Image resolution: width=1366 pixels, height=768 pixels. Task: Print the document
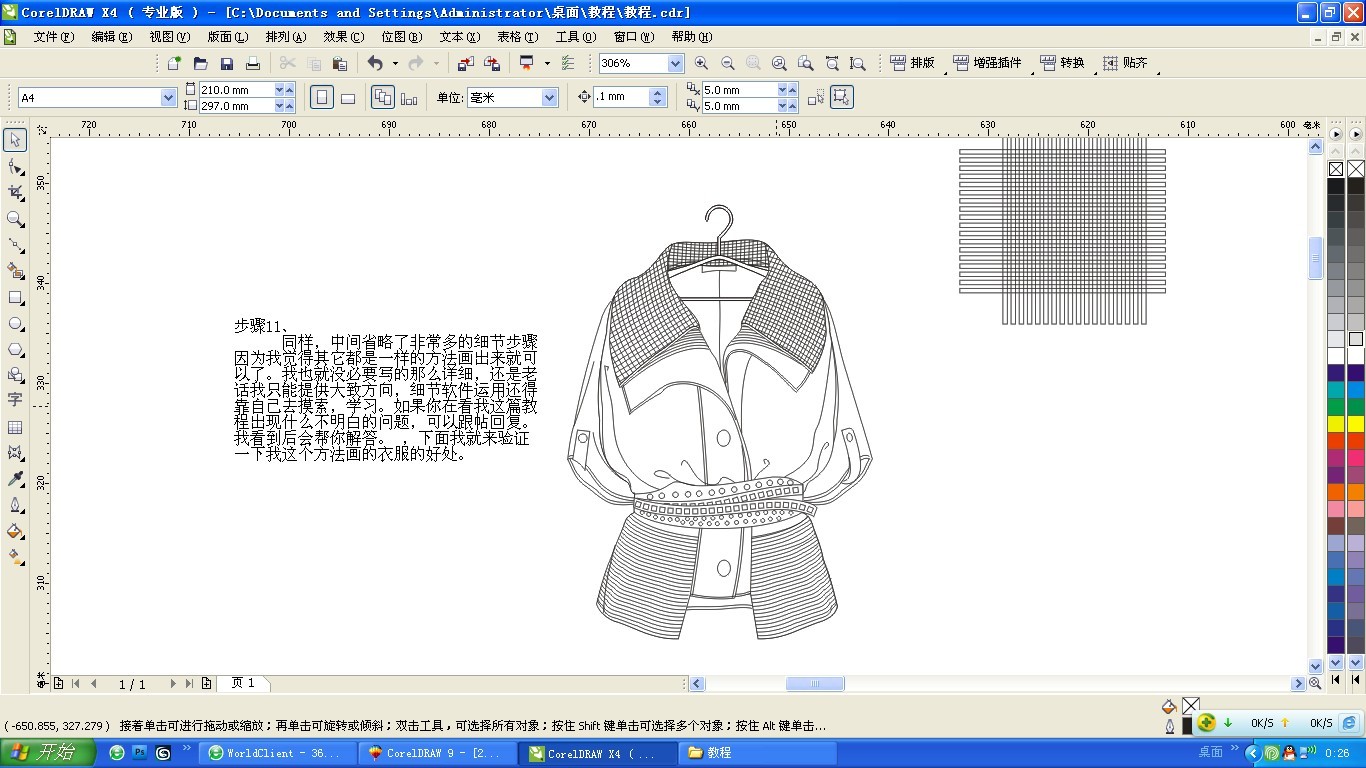click(253, 63)
